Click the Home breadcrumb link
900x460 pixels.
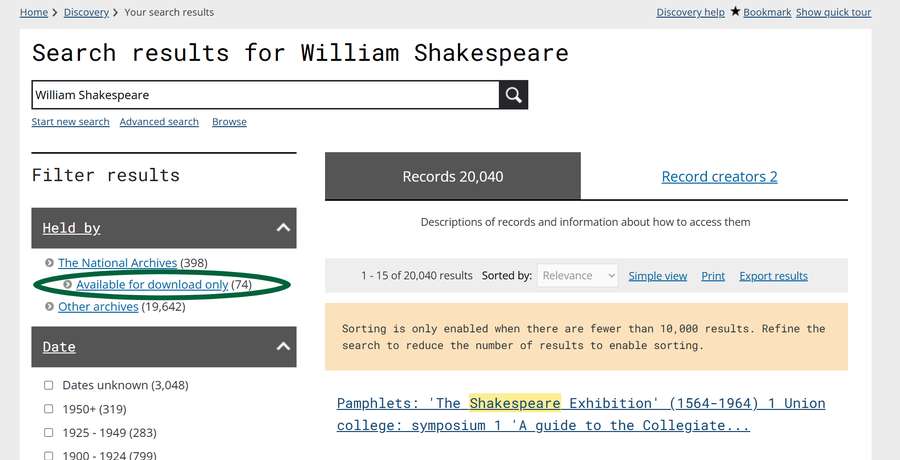coord(34,12)
